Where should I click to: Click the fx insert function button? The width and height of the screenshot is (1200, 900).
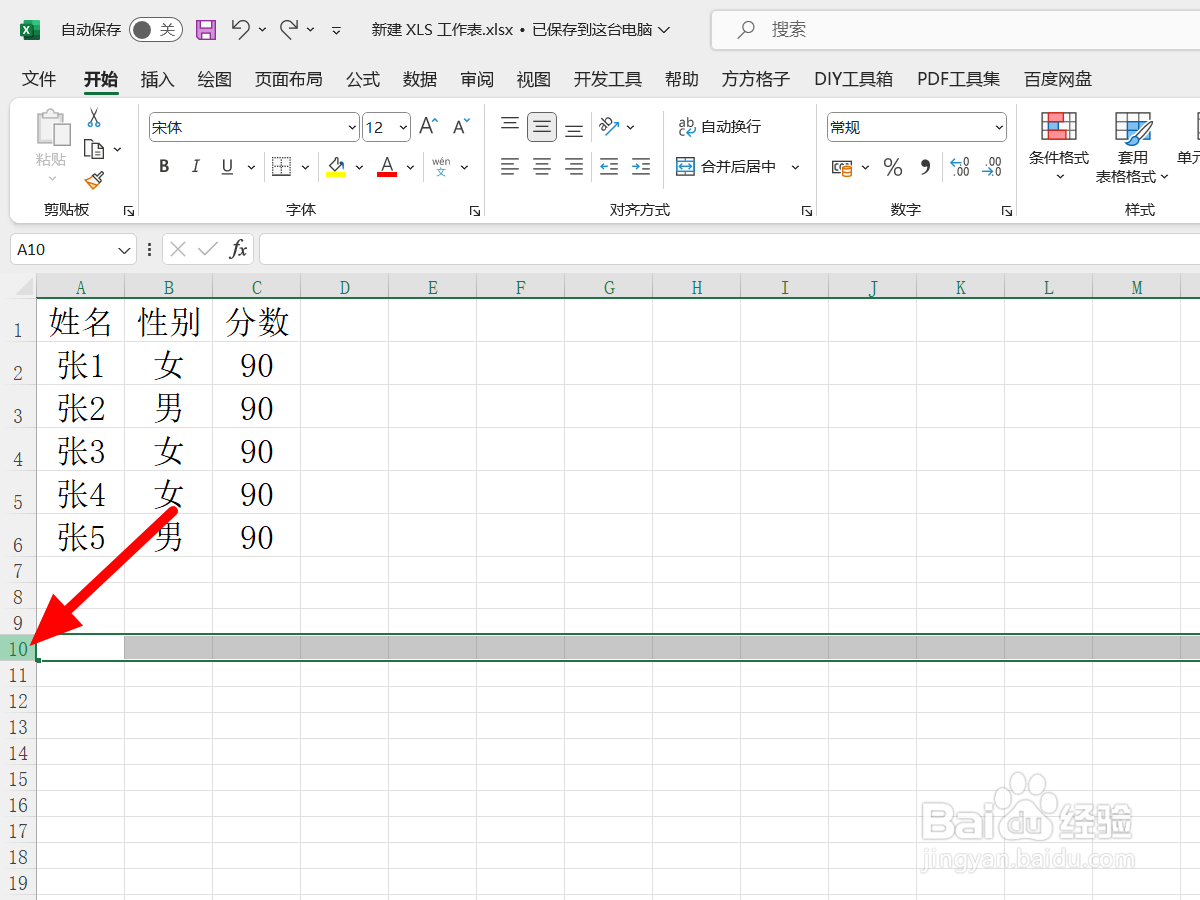click(x=240, y=249)
